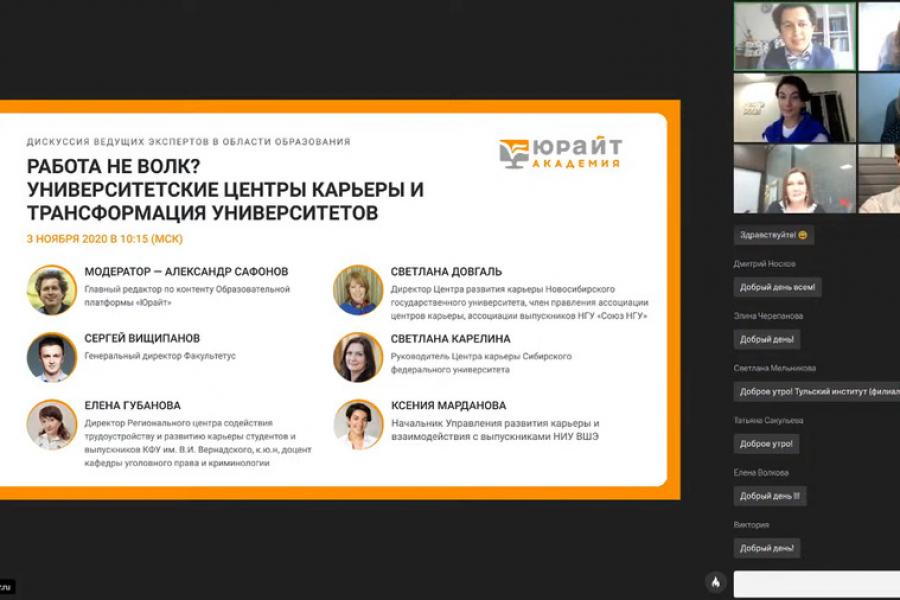Select video tile of person in blue vest
Image resolution: width=900 pixels, height=600 pixels.
794,108
